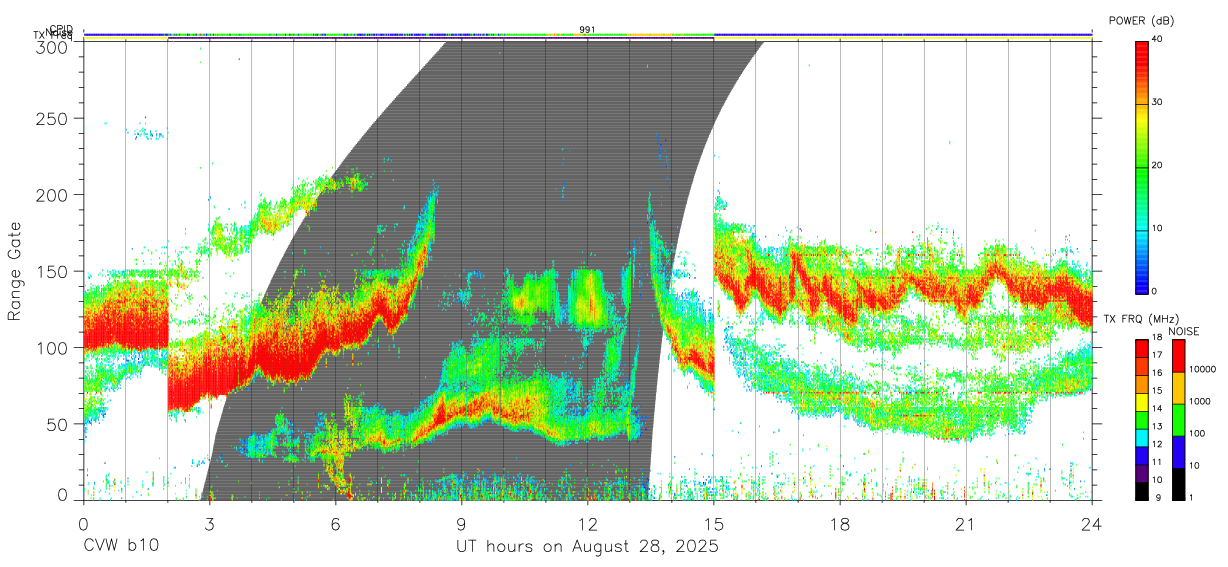
Task: Click the 21 tick on UT hours axis
Action: point(966,524)
